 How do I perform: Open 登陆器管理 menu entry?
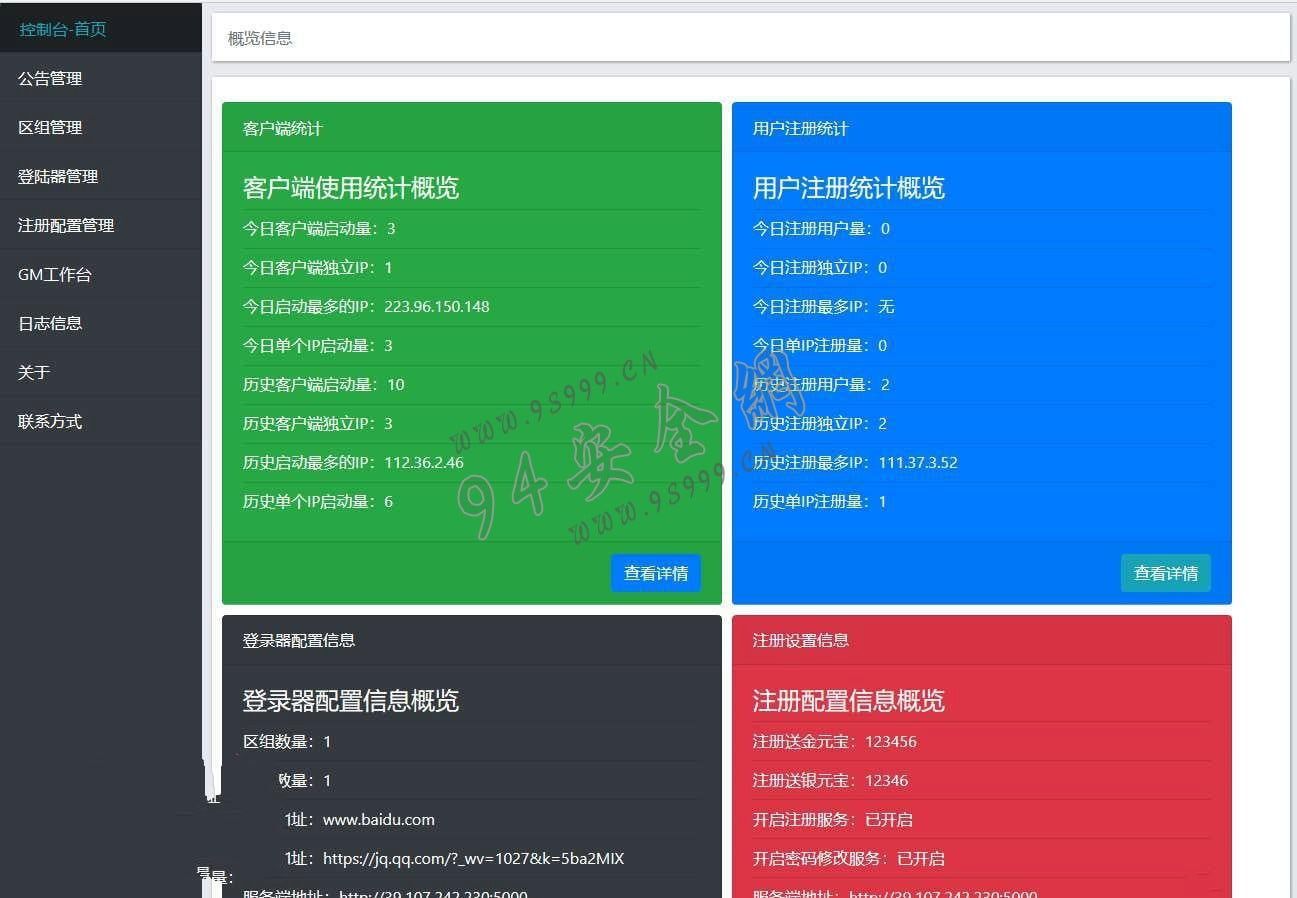pos(58,176)
